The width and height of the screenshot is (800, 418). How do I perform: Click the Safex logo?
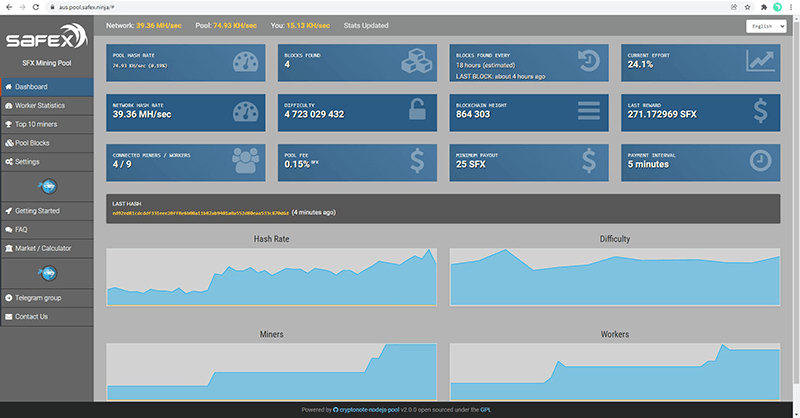(46, 37)
